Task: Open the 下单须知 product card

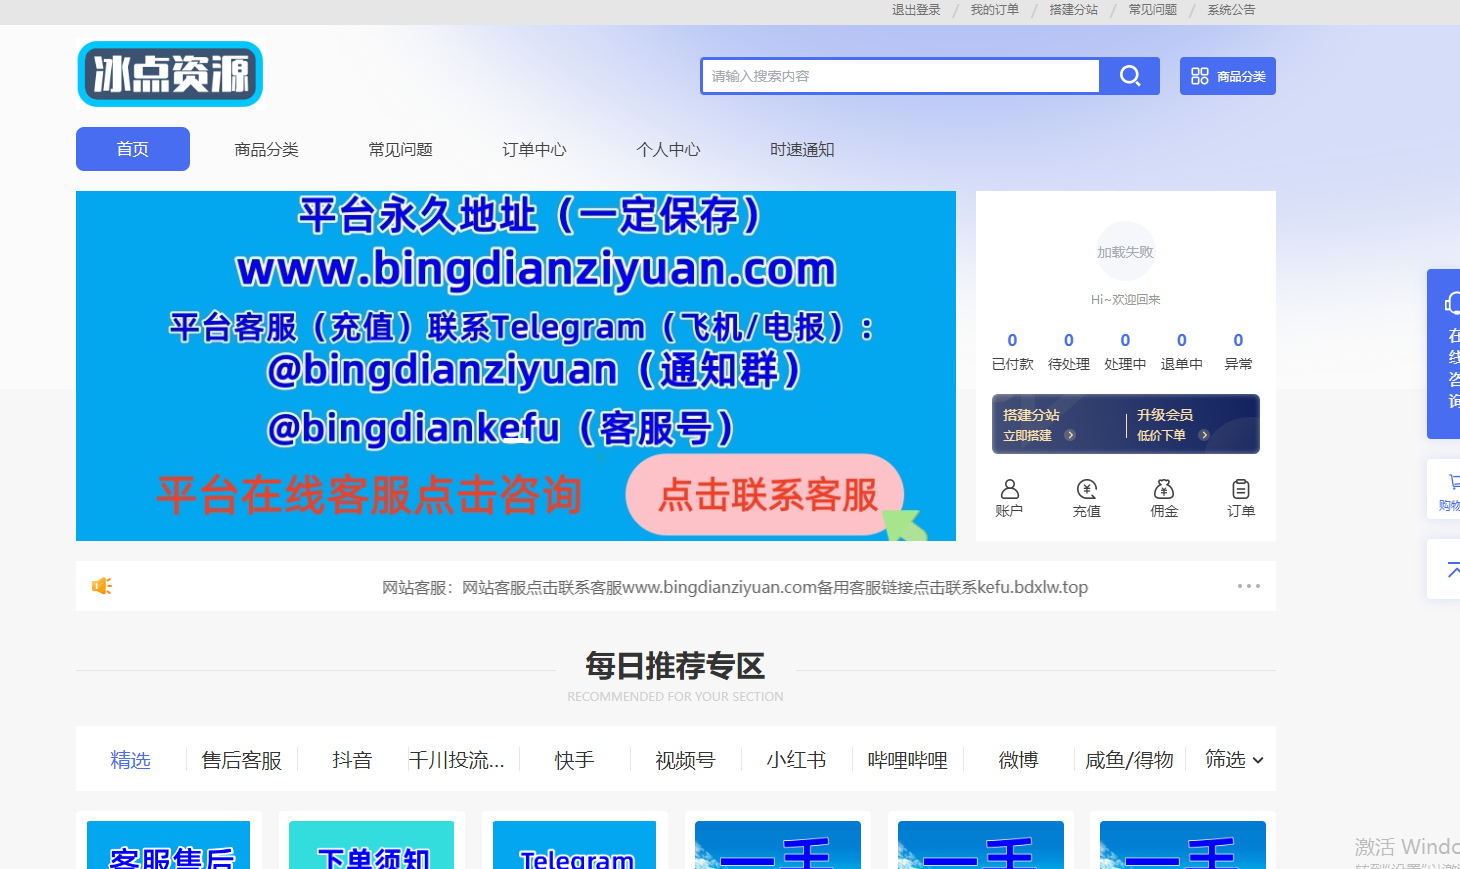Action: pyautogui.click(x=372, y=840)
